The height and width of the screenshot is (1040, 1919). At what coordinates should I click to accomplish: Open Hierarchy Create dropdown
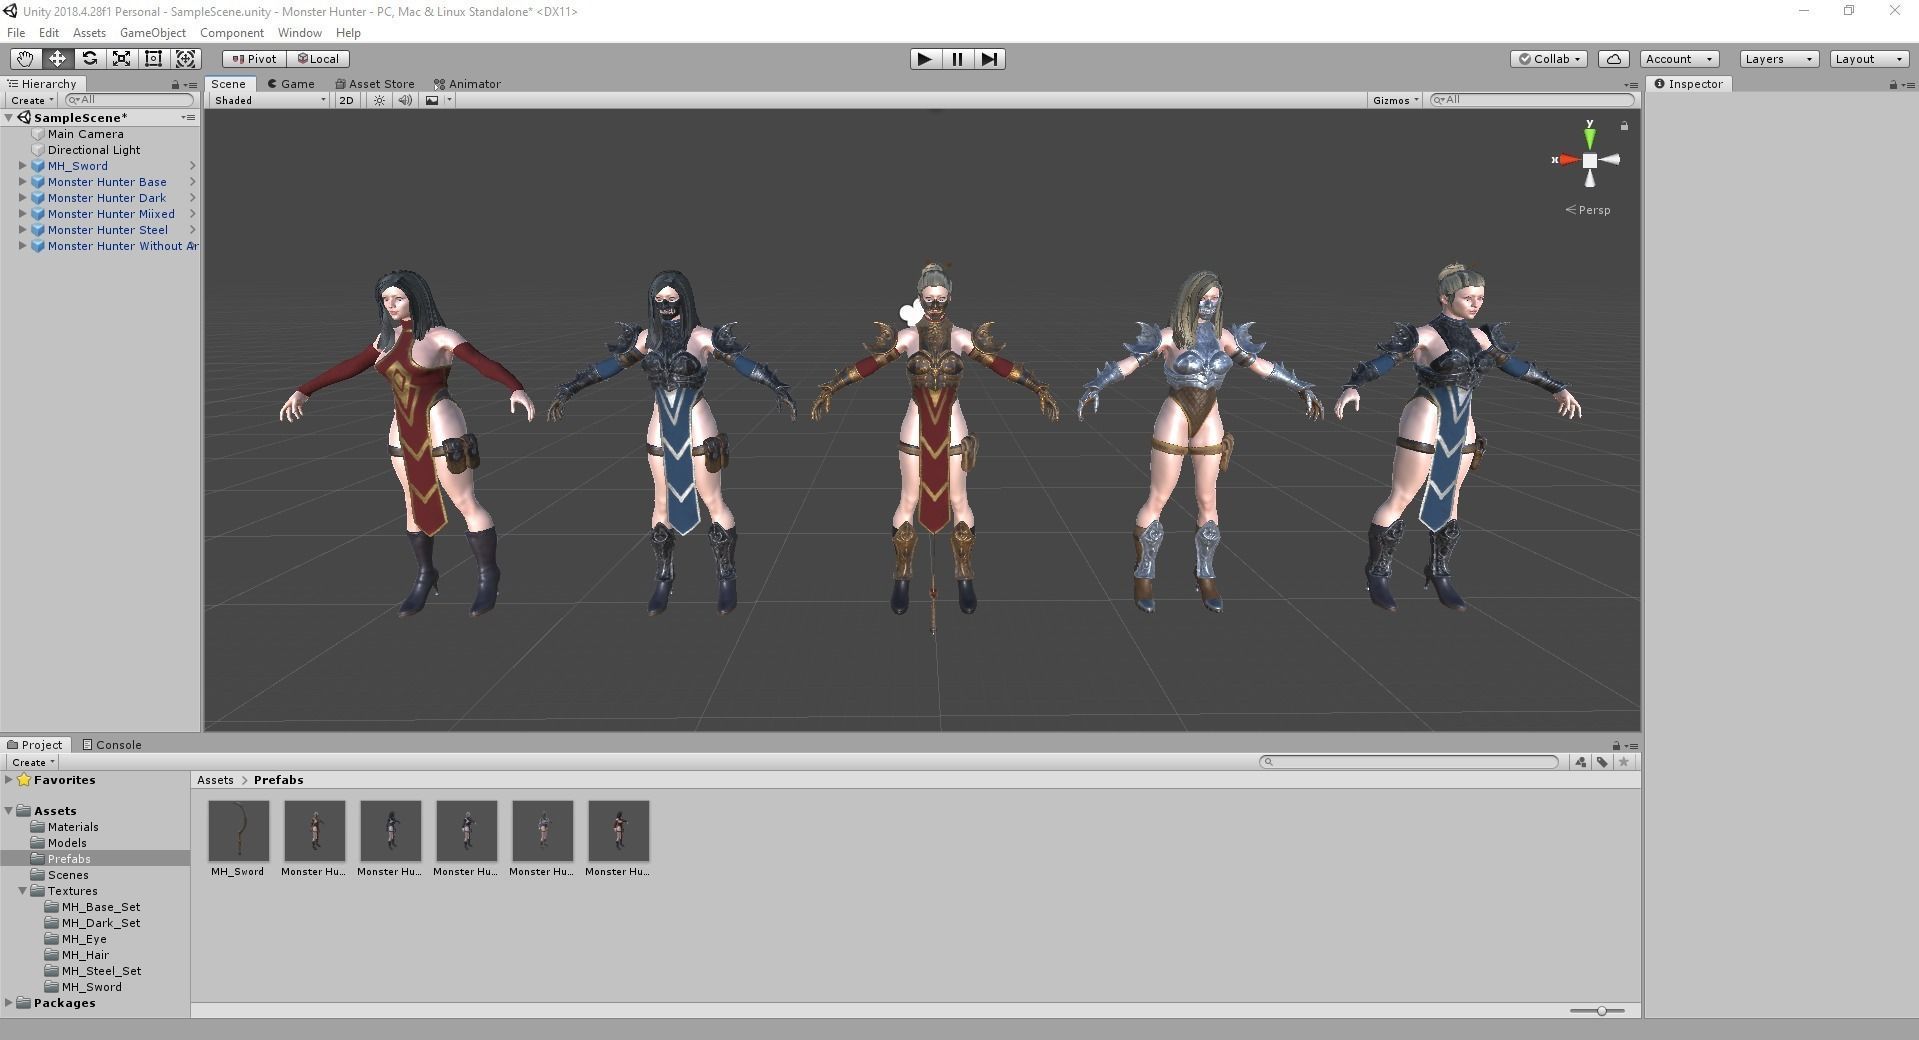click(x=31, y=100)
